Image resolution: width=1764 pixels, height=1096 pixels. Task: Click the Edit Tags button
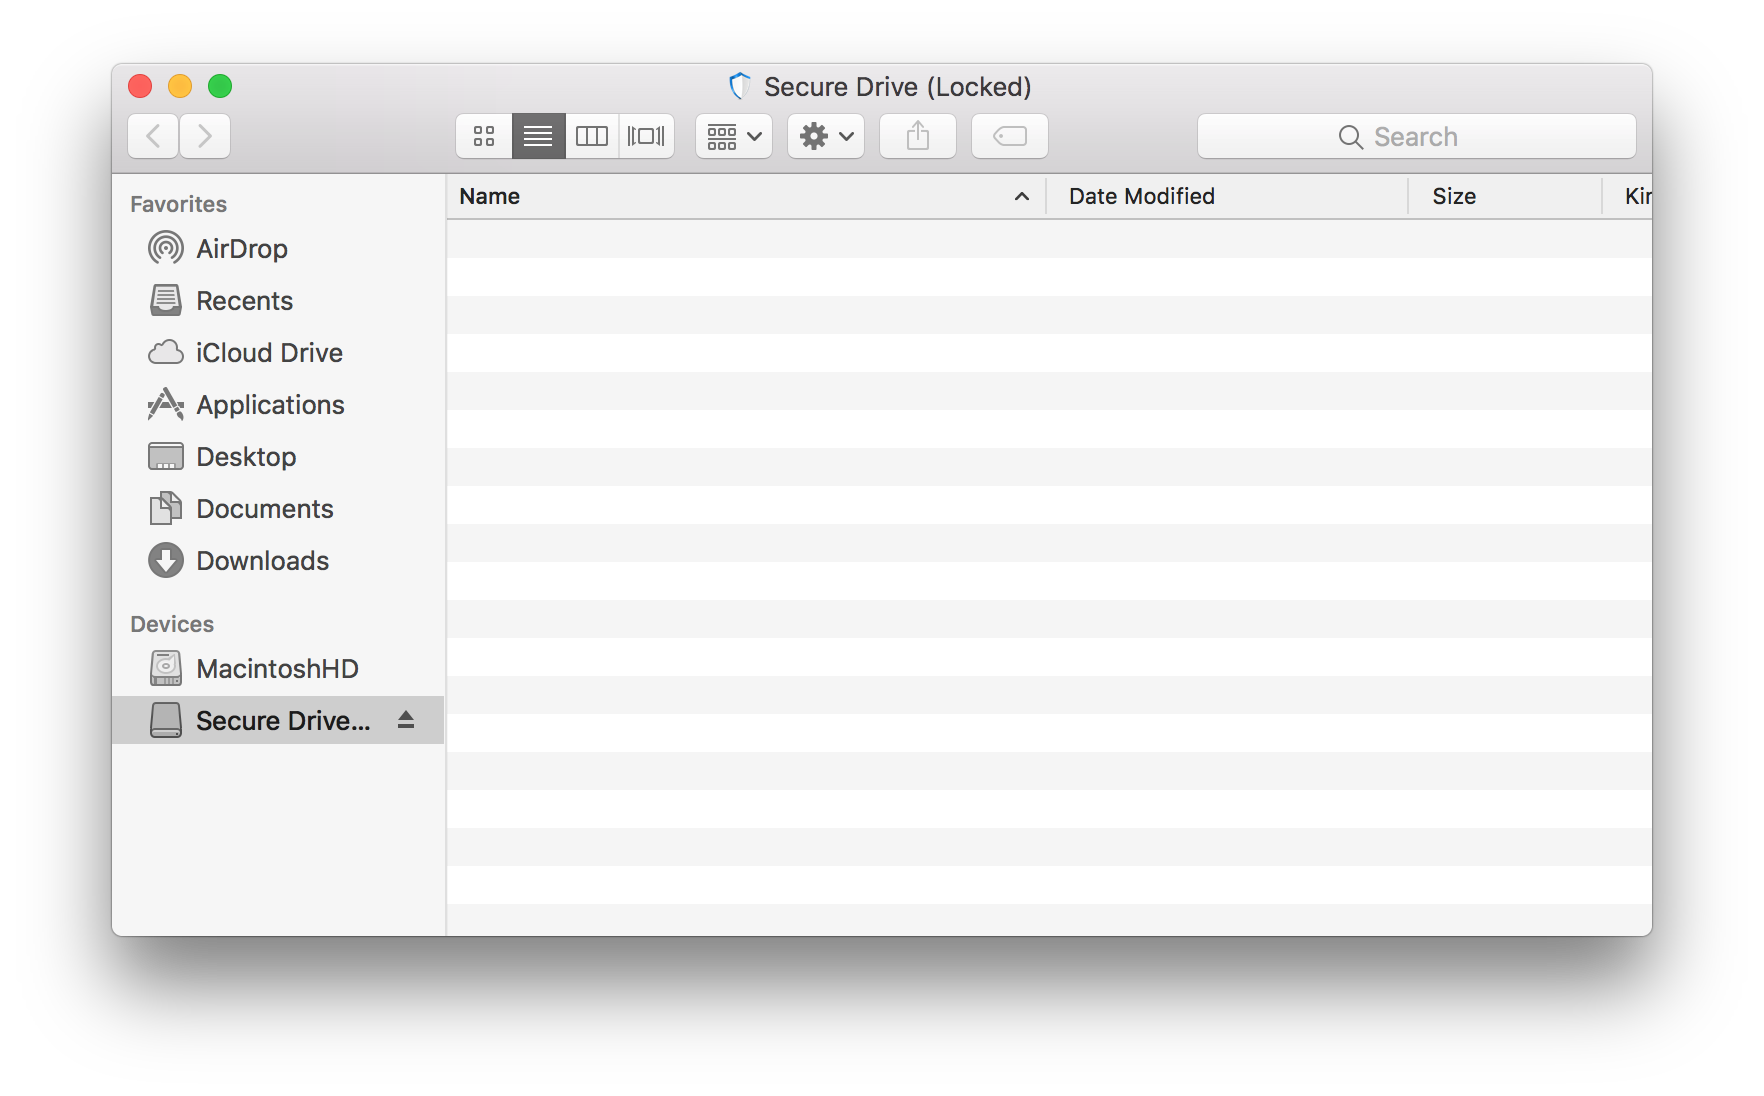click(x=1010, y=136)
